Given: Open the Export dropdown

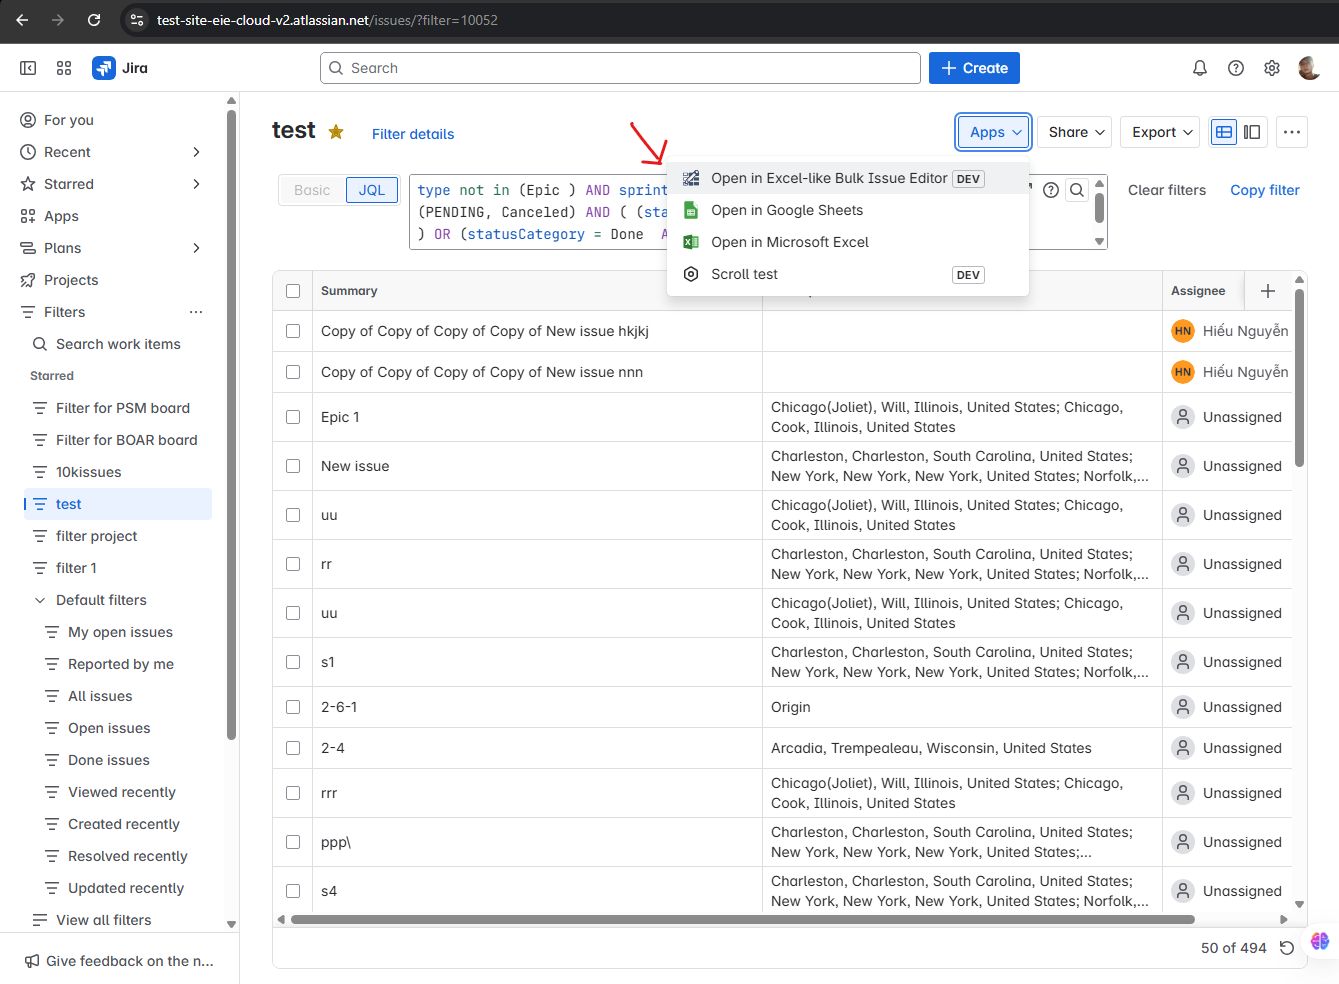Looking at the screenshot, I should pos(1159,131).
